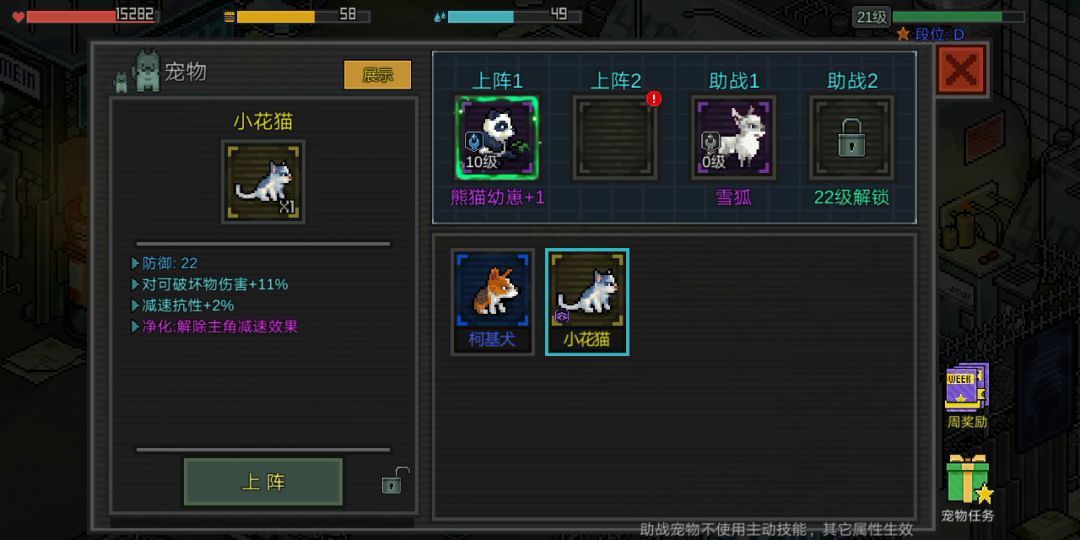The height and width of the screenshot is (540, 1080).
Task: Tap the 段位: D rank star label
Action: click(x=931, y=34)
